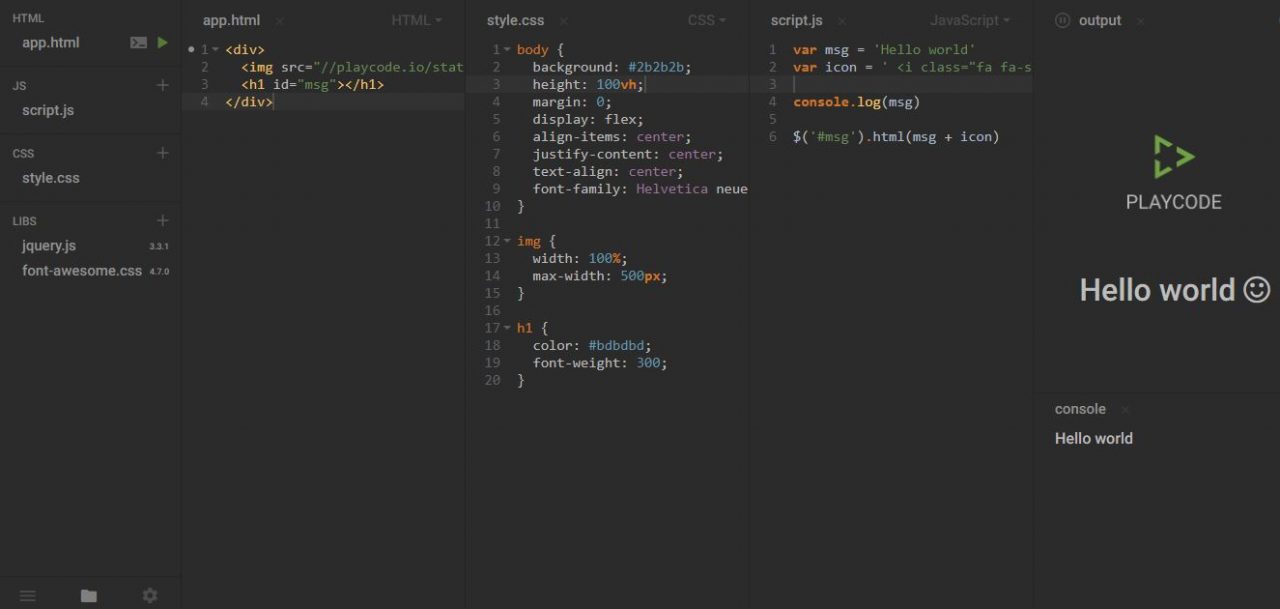Image resolution: width=1280 pixels, height=609 pixels.
Task: Open the project files folder icon
Action: [x=88, y=595]
